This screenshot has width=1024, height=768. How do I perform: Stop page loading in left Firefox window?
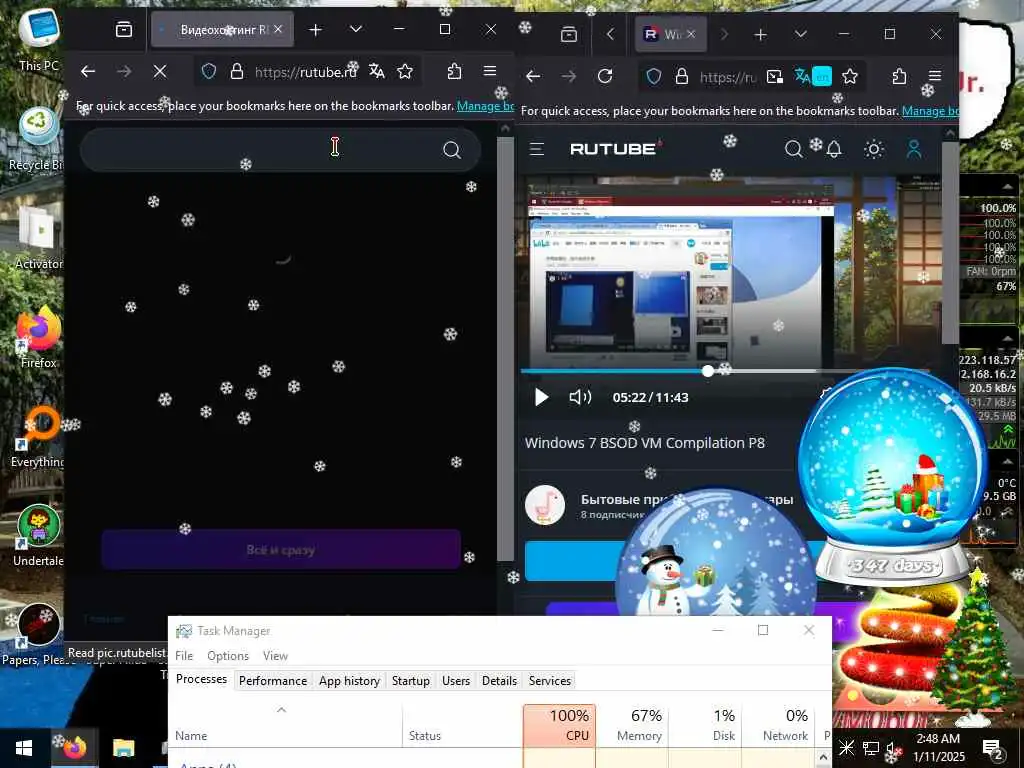(159, 71)
